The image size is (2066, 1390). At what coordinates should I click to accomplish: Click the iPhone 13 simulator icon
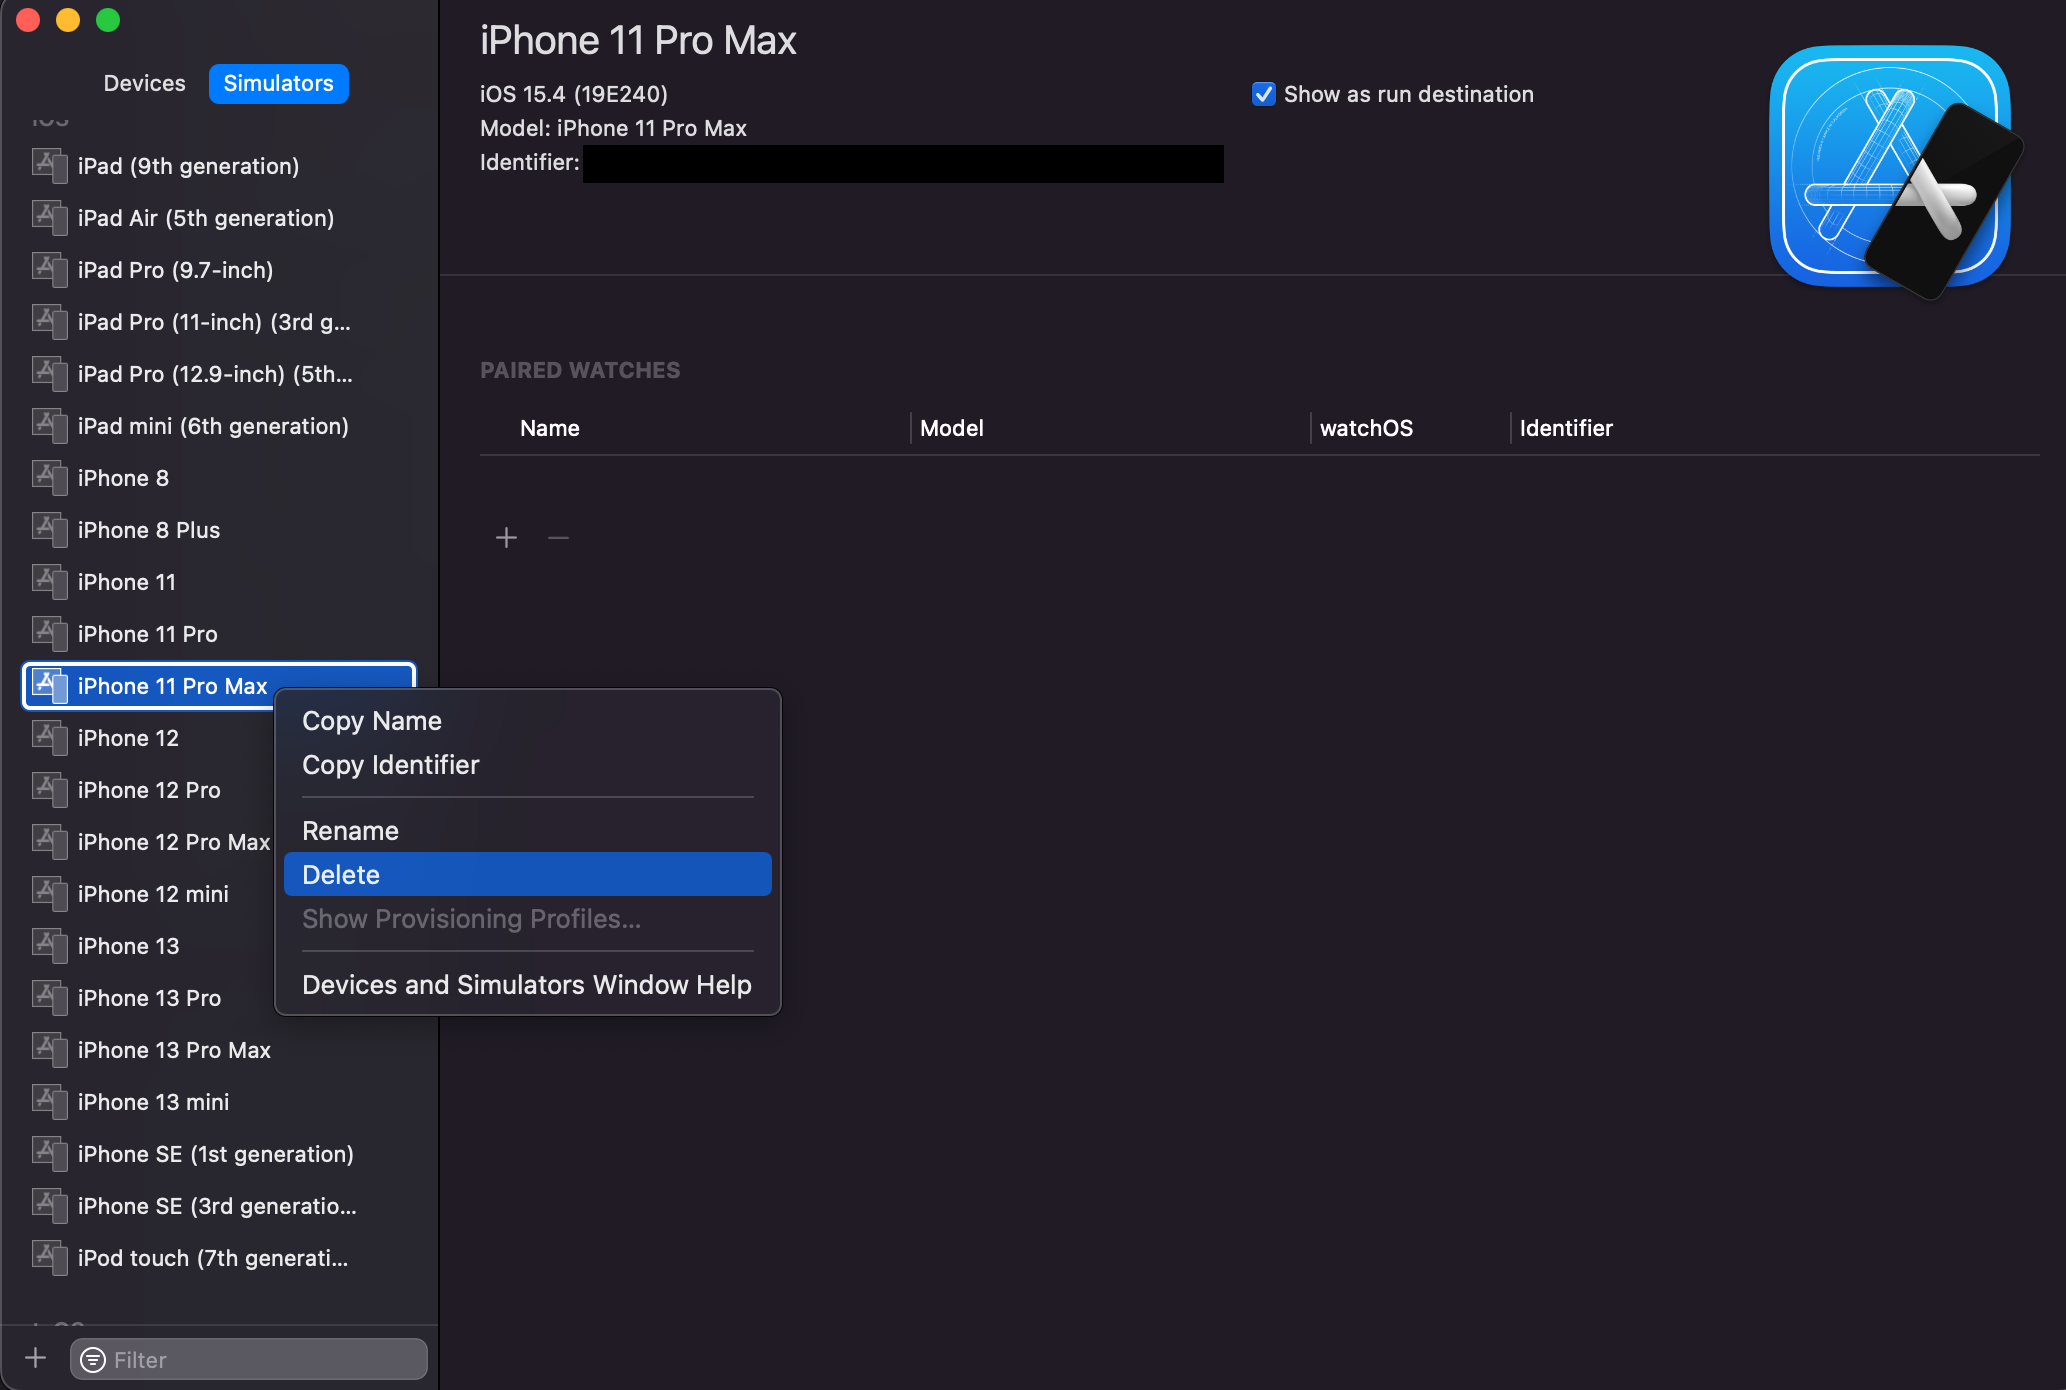pos(49,945)
